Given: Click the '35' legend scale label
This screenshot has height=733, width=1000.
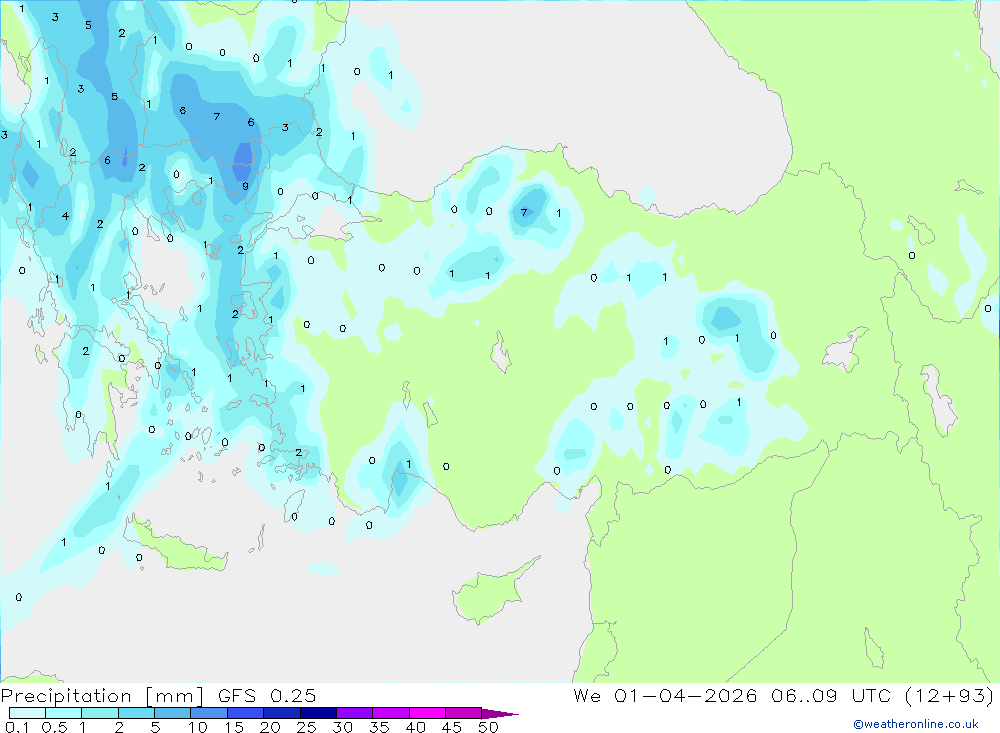Looking at the screenshot, I should click(x=379, y=727).
